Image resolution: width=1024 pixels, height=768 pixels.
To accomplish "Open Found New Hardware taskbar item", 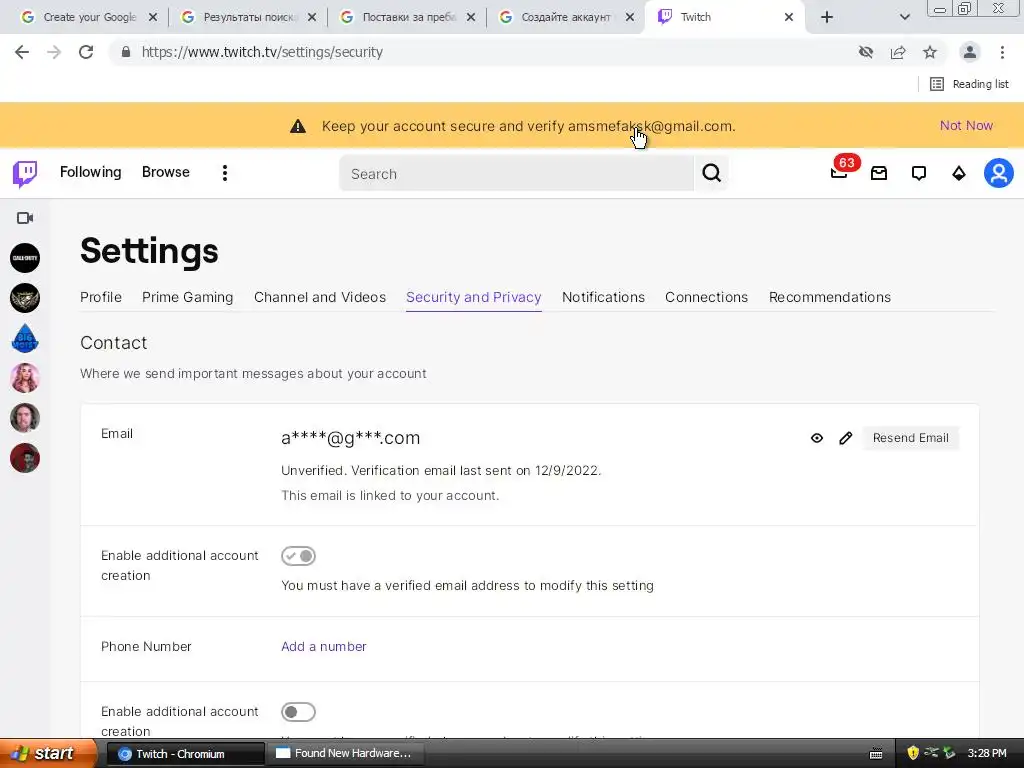I will point(346,753).
